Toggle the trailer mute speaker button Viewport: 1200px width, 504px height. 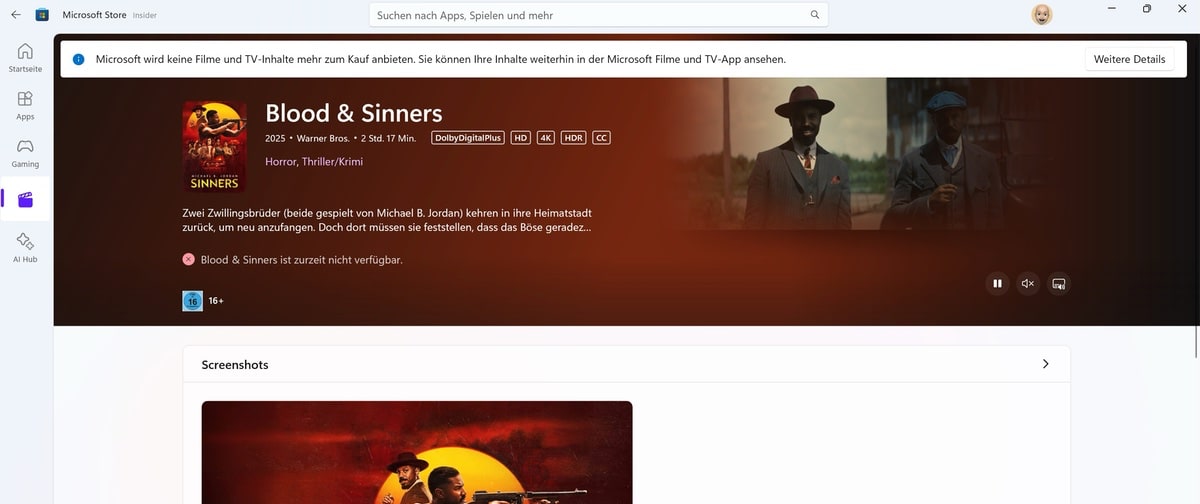pos(1028,284)
